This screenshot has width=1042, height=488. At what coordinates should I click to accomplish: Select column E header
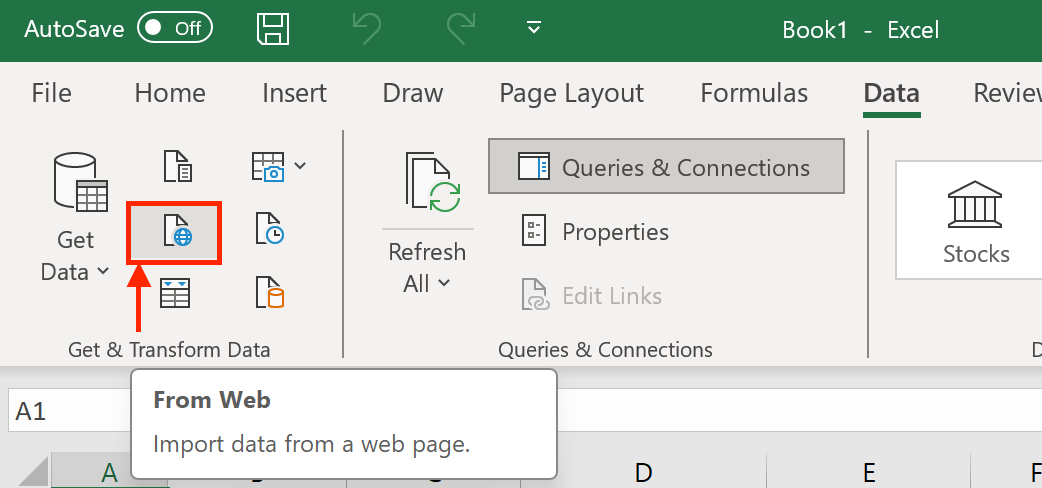coord(868,473)
